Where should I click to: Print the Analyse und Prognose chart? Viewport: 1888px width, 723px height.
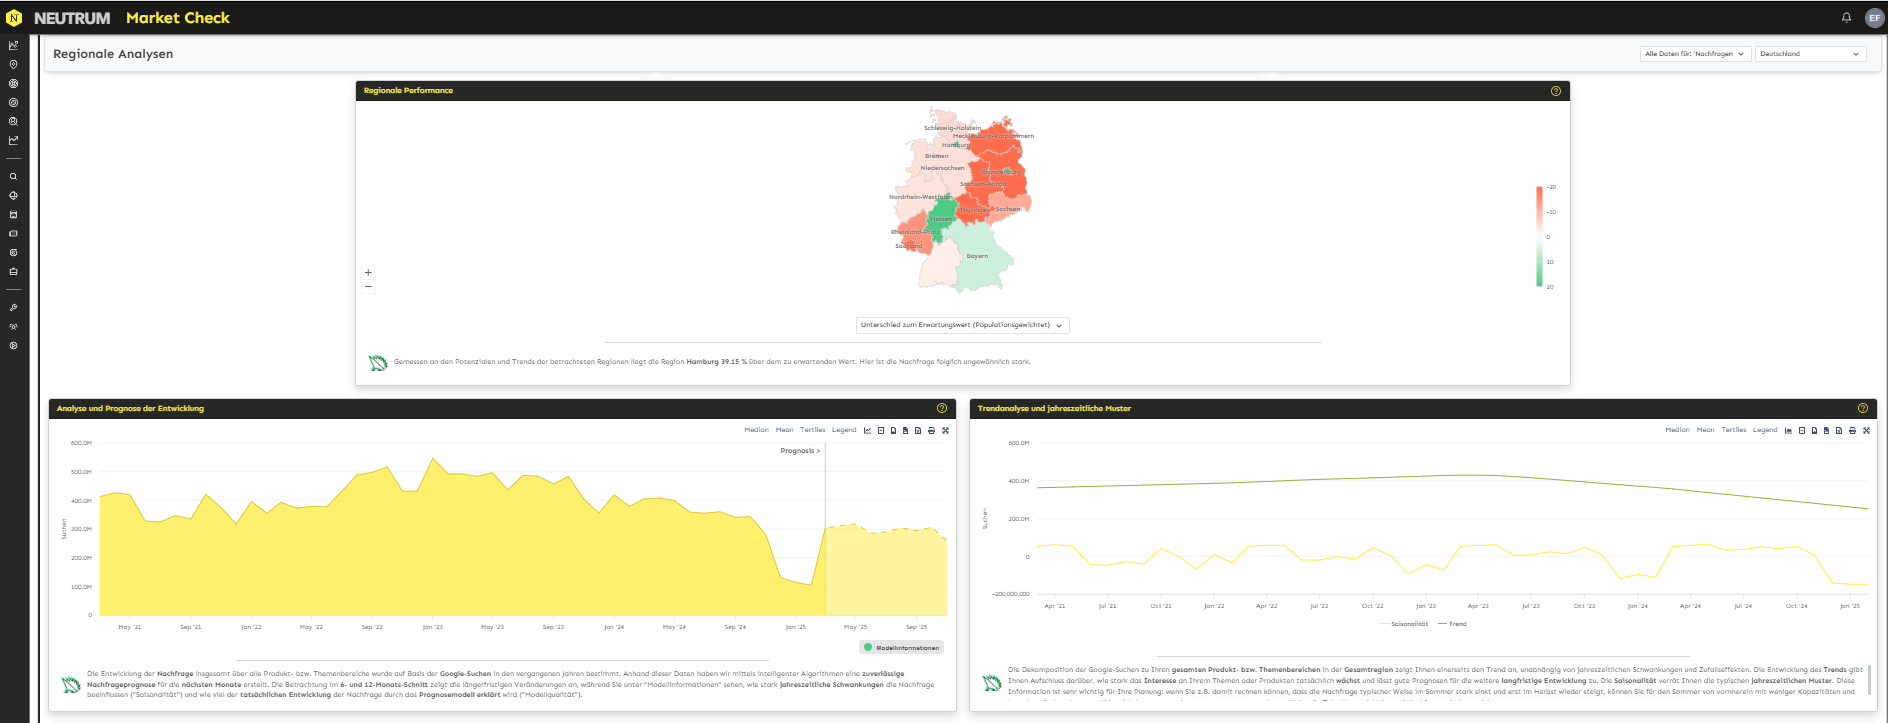(x=931, y=430)
